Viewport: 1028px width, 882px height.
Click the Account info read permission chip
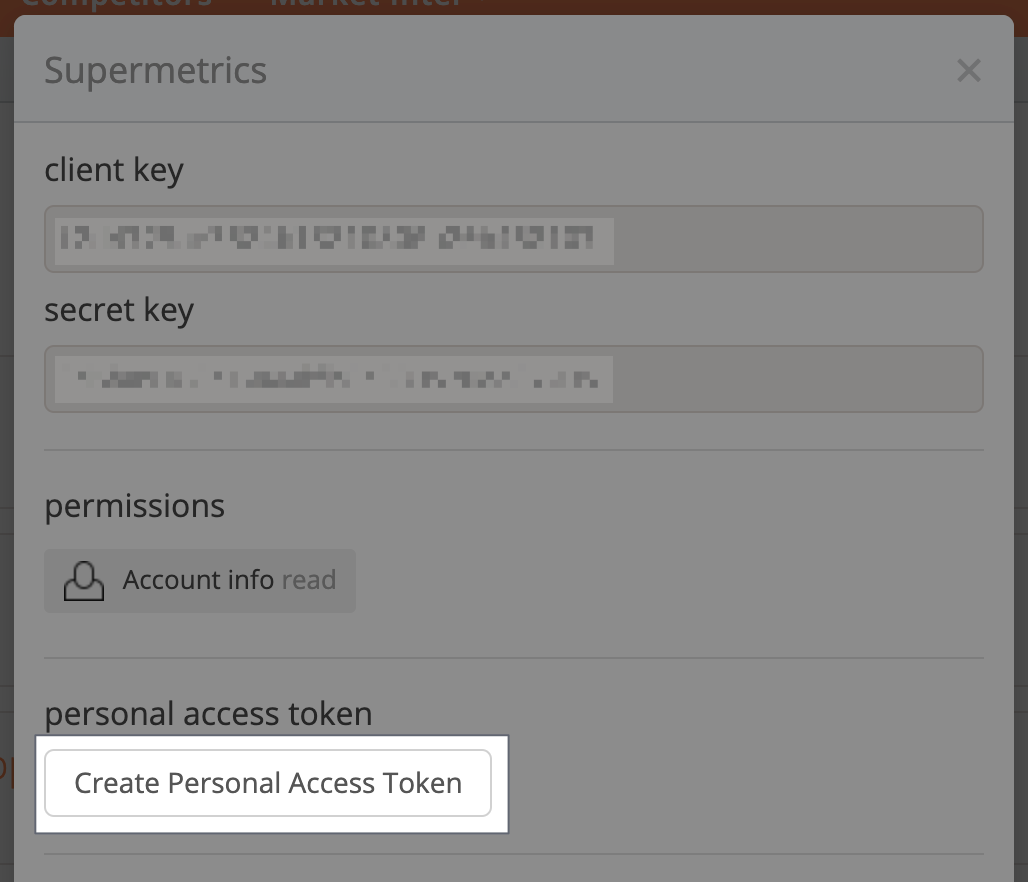[200, 581]
